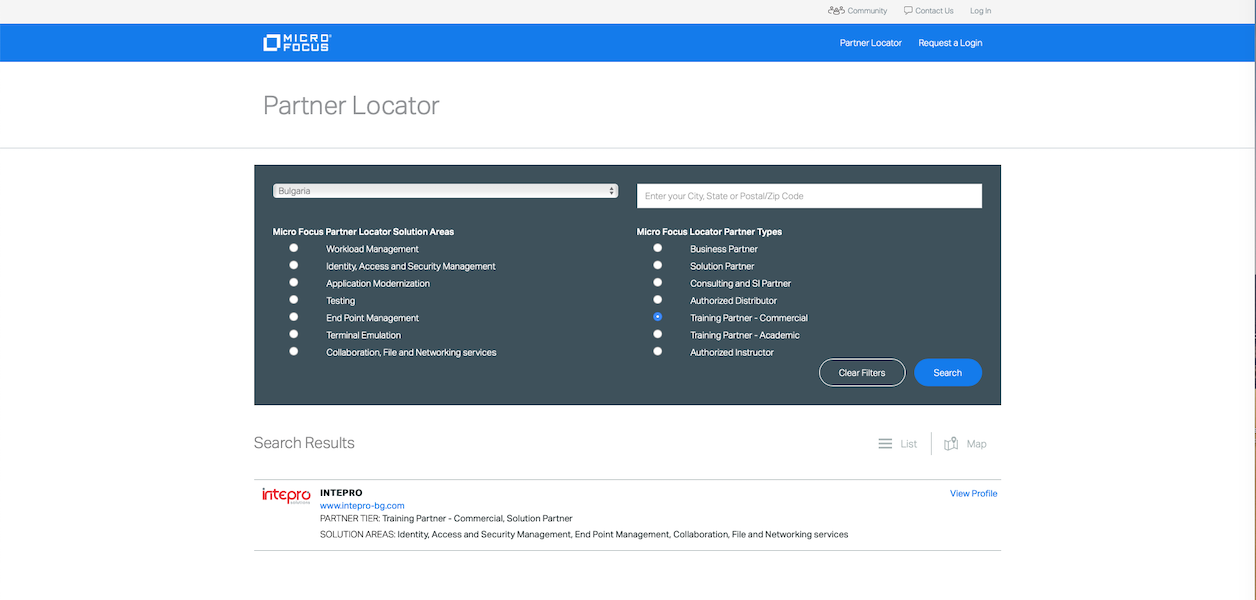Click the Log In link
The image size is (1256, 600).
click(980, 11)
